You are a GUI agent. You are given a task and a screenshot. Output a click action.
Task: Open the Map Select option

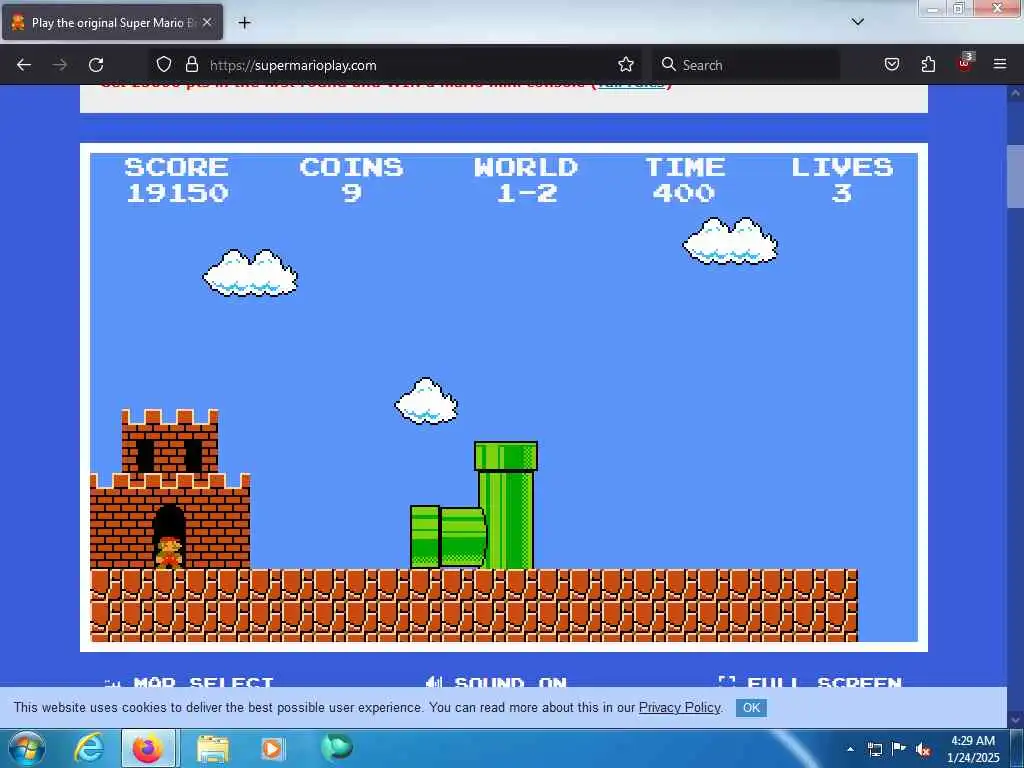pyautogui.click(x=189, y=682)
